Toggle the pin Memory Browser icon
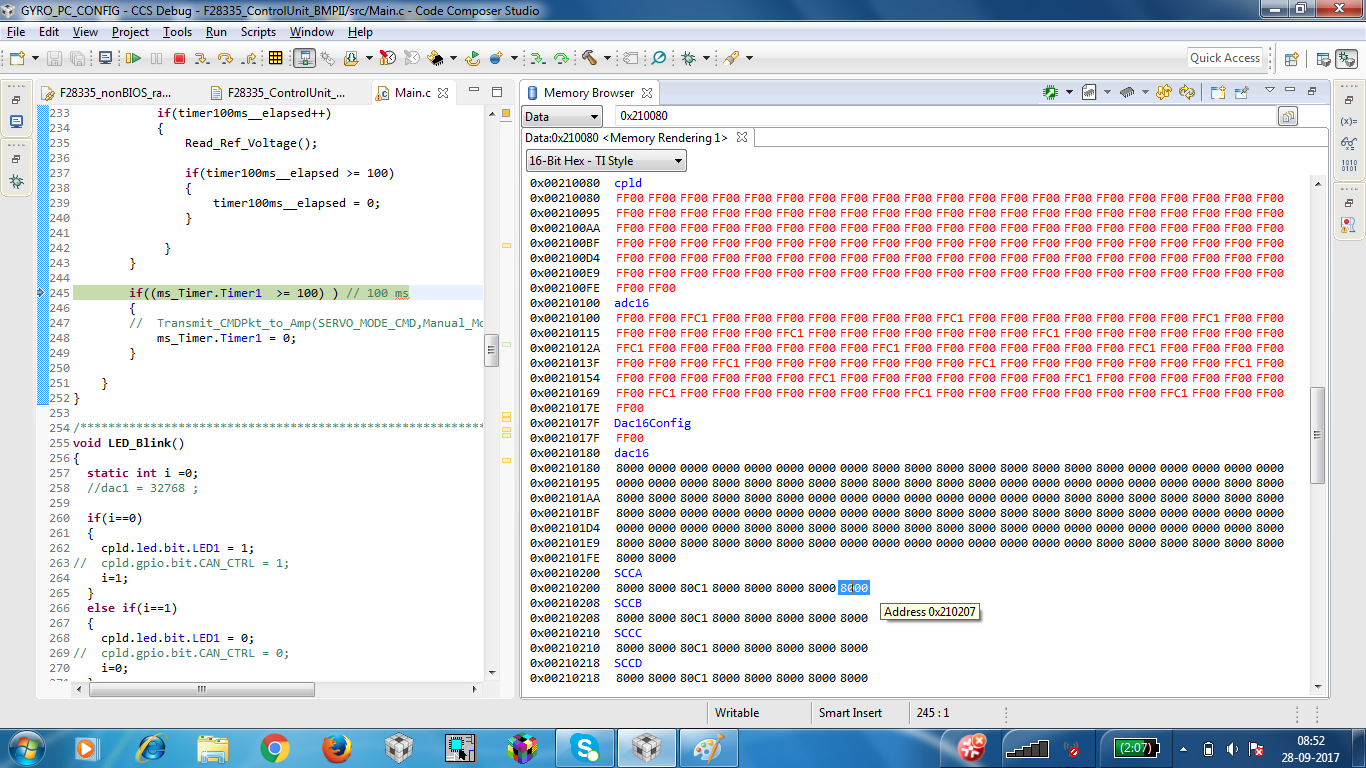 (1241, 93)
